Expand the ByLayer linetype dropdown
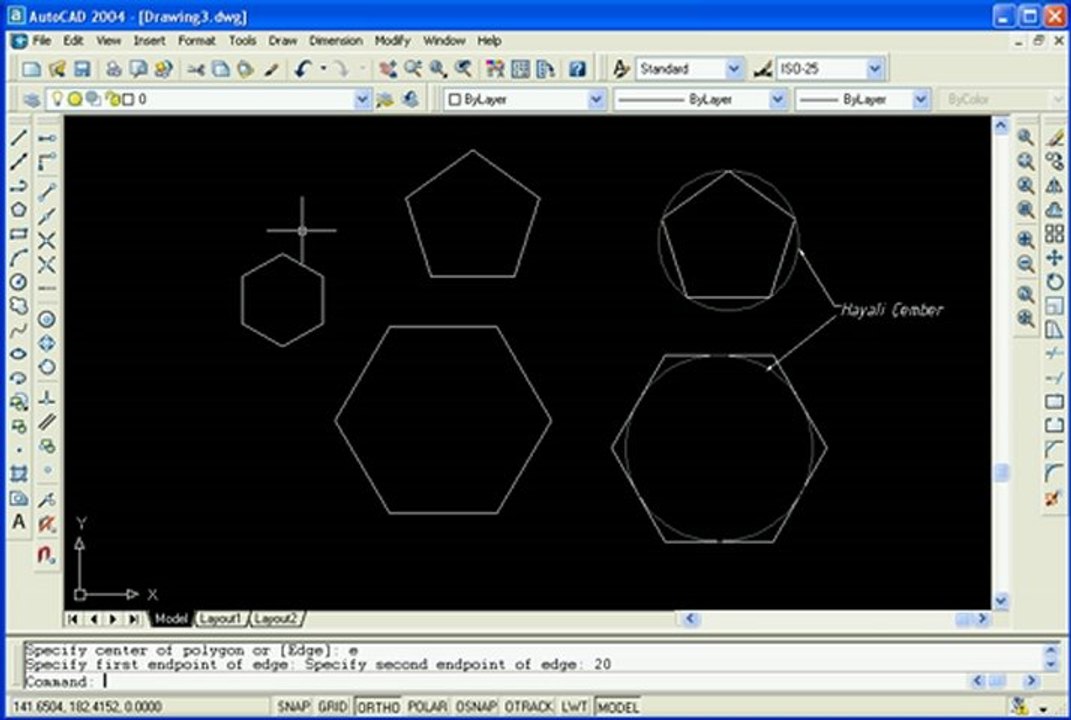The image size is (1071, 720). [x=777, y=100]
